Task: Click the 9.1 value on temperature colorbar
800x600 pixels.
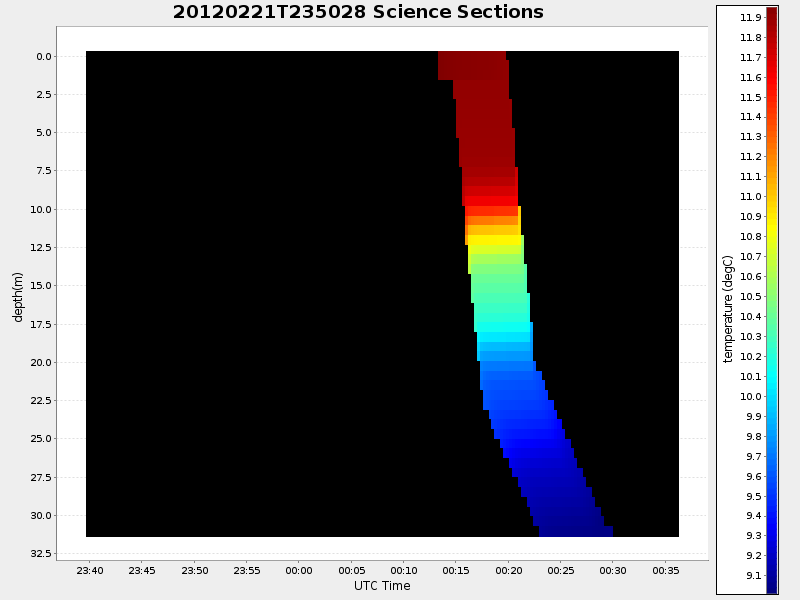Action: [x=751, y=575]
